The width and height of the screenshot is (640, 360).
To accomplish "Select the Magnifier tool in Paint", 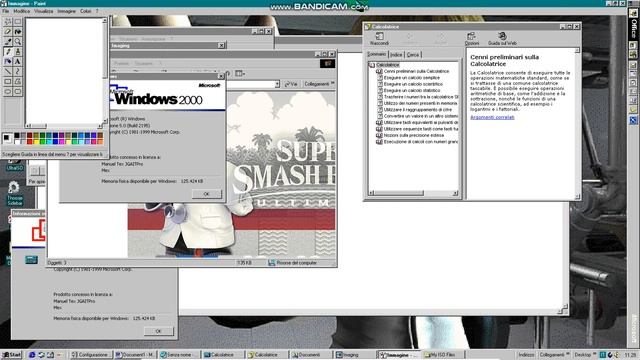I will pos(18,41).
